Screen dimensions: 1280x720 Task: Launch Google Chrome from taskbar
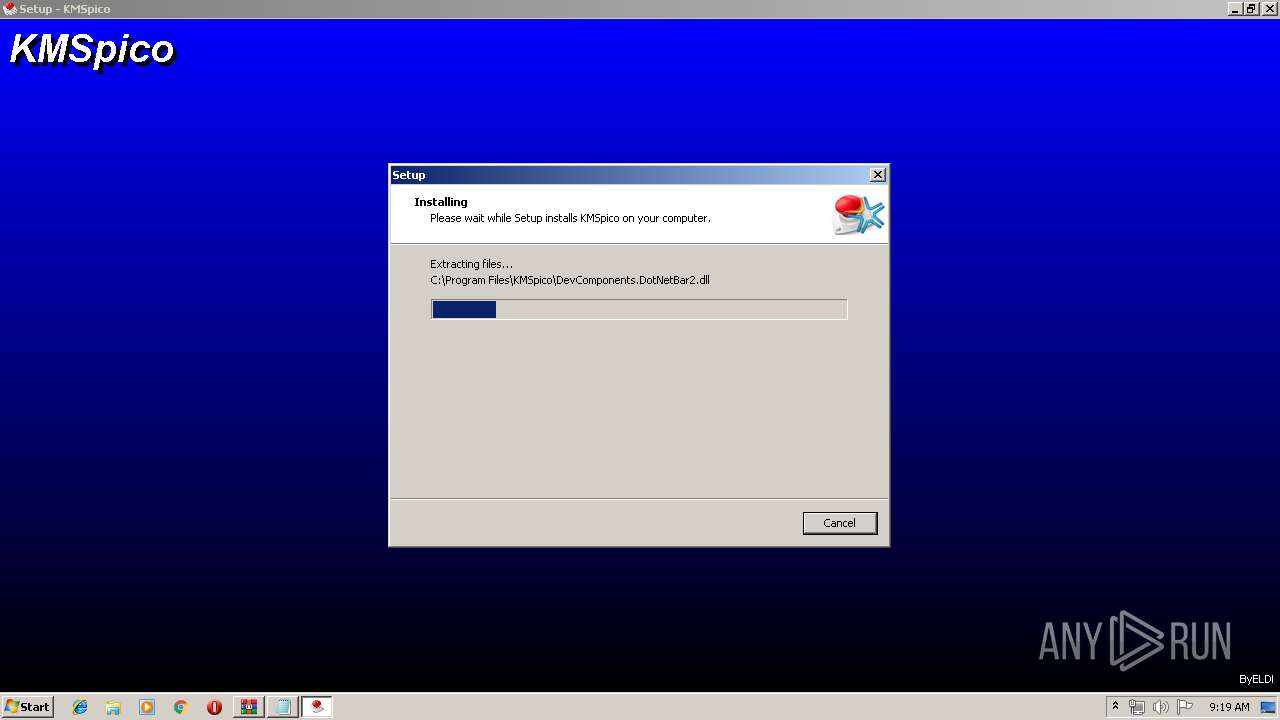click(x=181, y=707)
